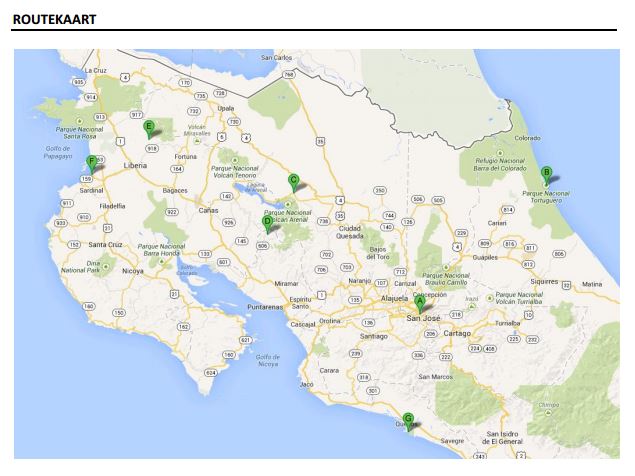Click the Turrialba town label
The image size is (635, 476).
pyautogui.click(x=508, y=323)
